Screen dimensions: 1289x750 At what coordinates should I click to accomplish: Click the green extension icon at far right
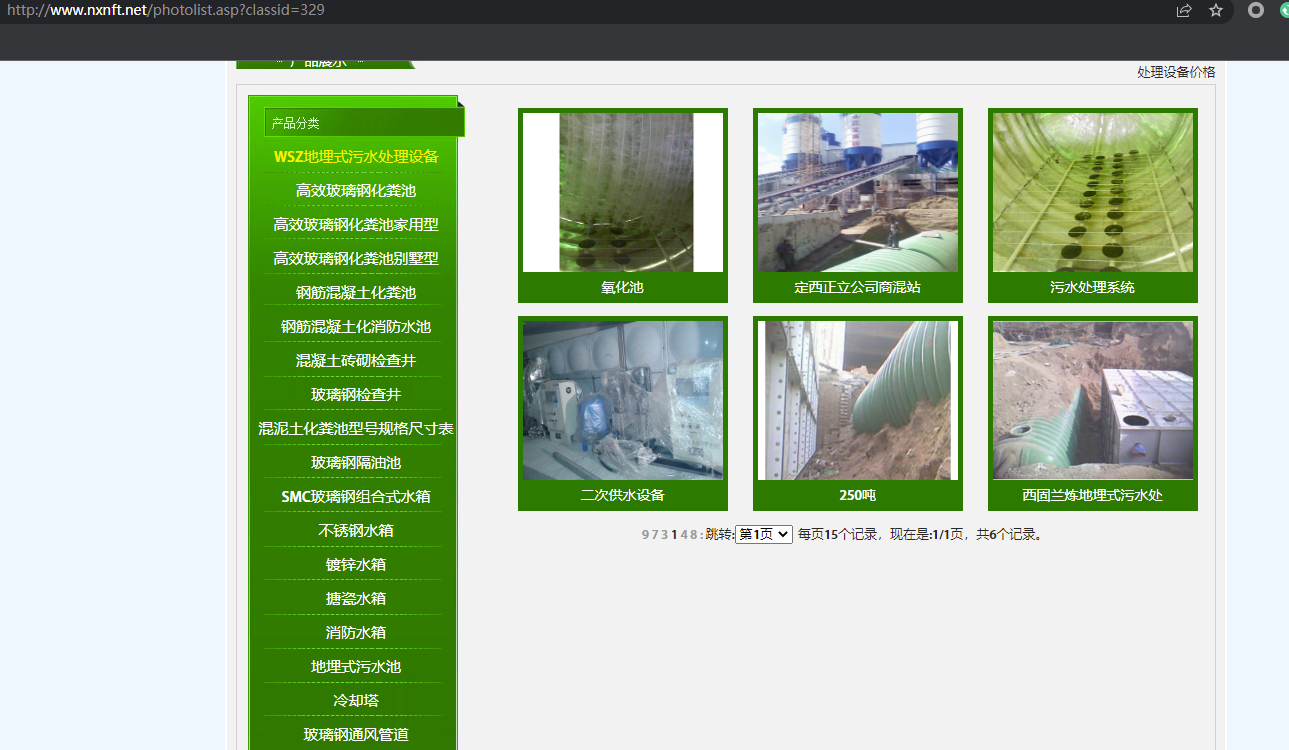(1284, 10)
